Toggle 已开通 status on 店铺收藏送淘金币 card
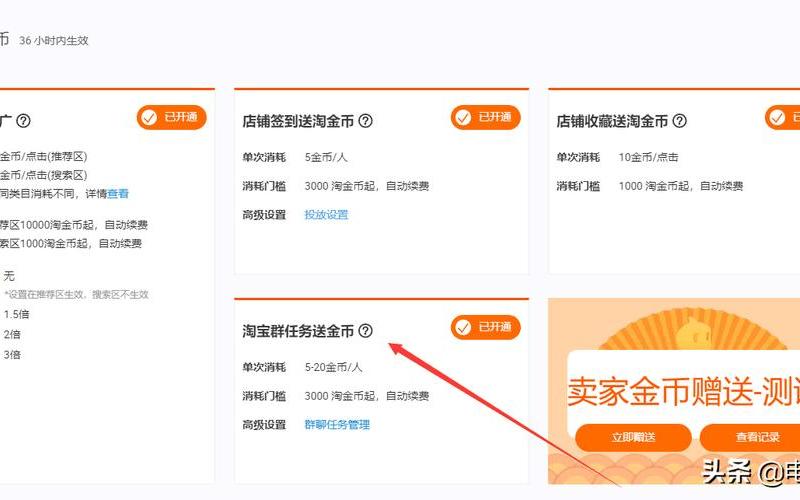 coord(782,117)
